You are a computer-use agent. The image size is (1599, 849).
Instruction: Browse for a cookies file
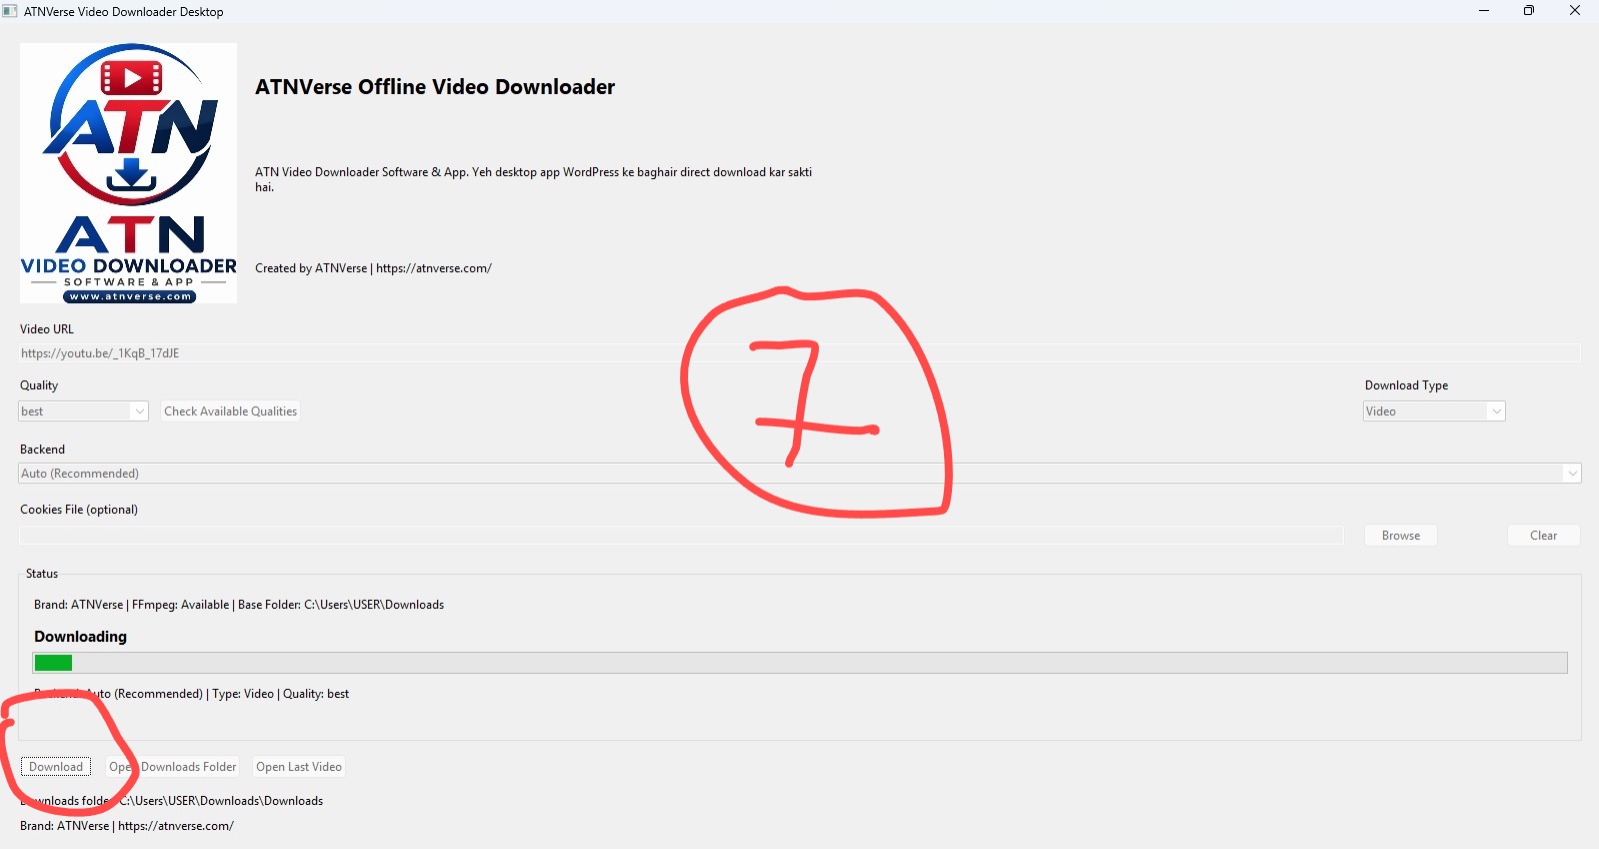(x=1401, y=536)
